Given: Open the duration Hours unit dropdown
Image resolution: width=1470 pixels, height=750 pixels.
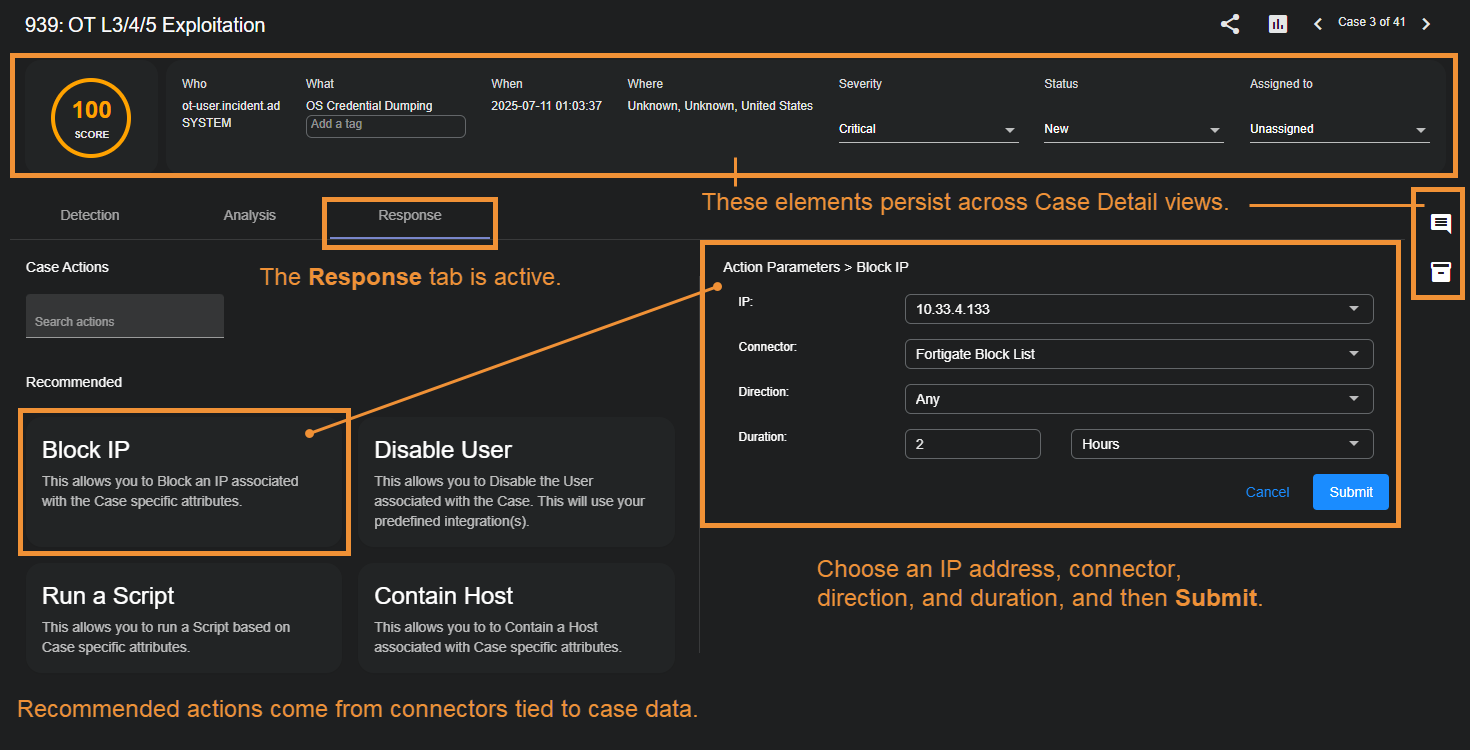Looking at the screenshot, I should [x=1221, y=444].
